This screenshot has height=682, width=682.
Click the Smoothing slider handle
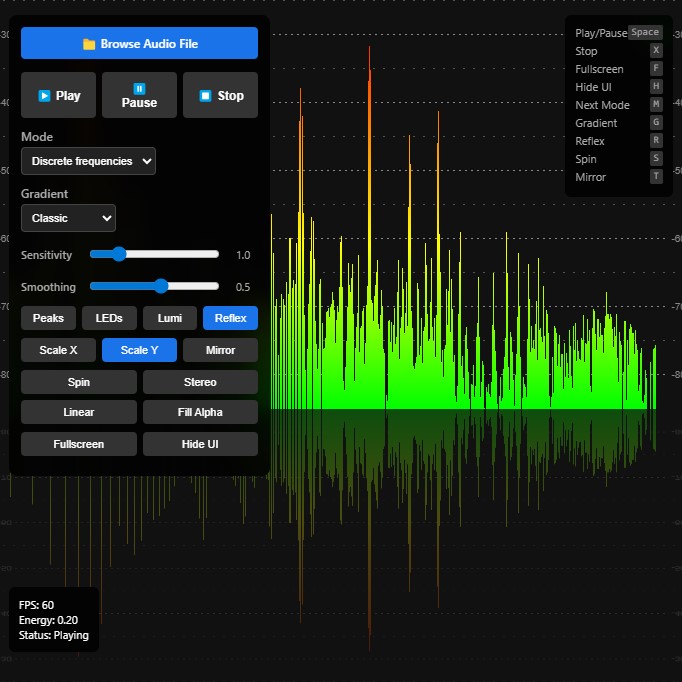(161, 286)
